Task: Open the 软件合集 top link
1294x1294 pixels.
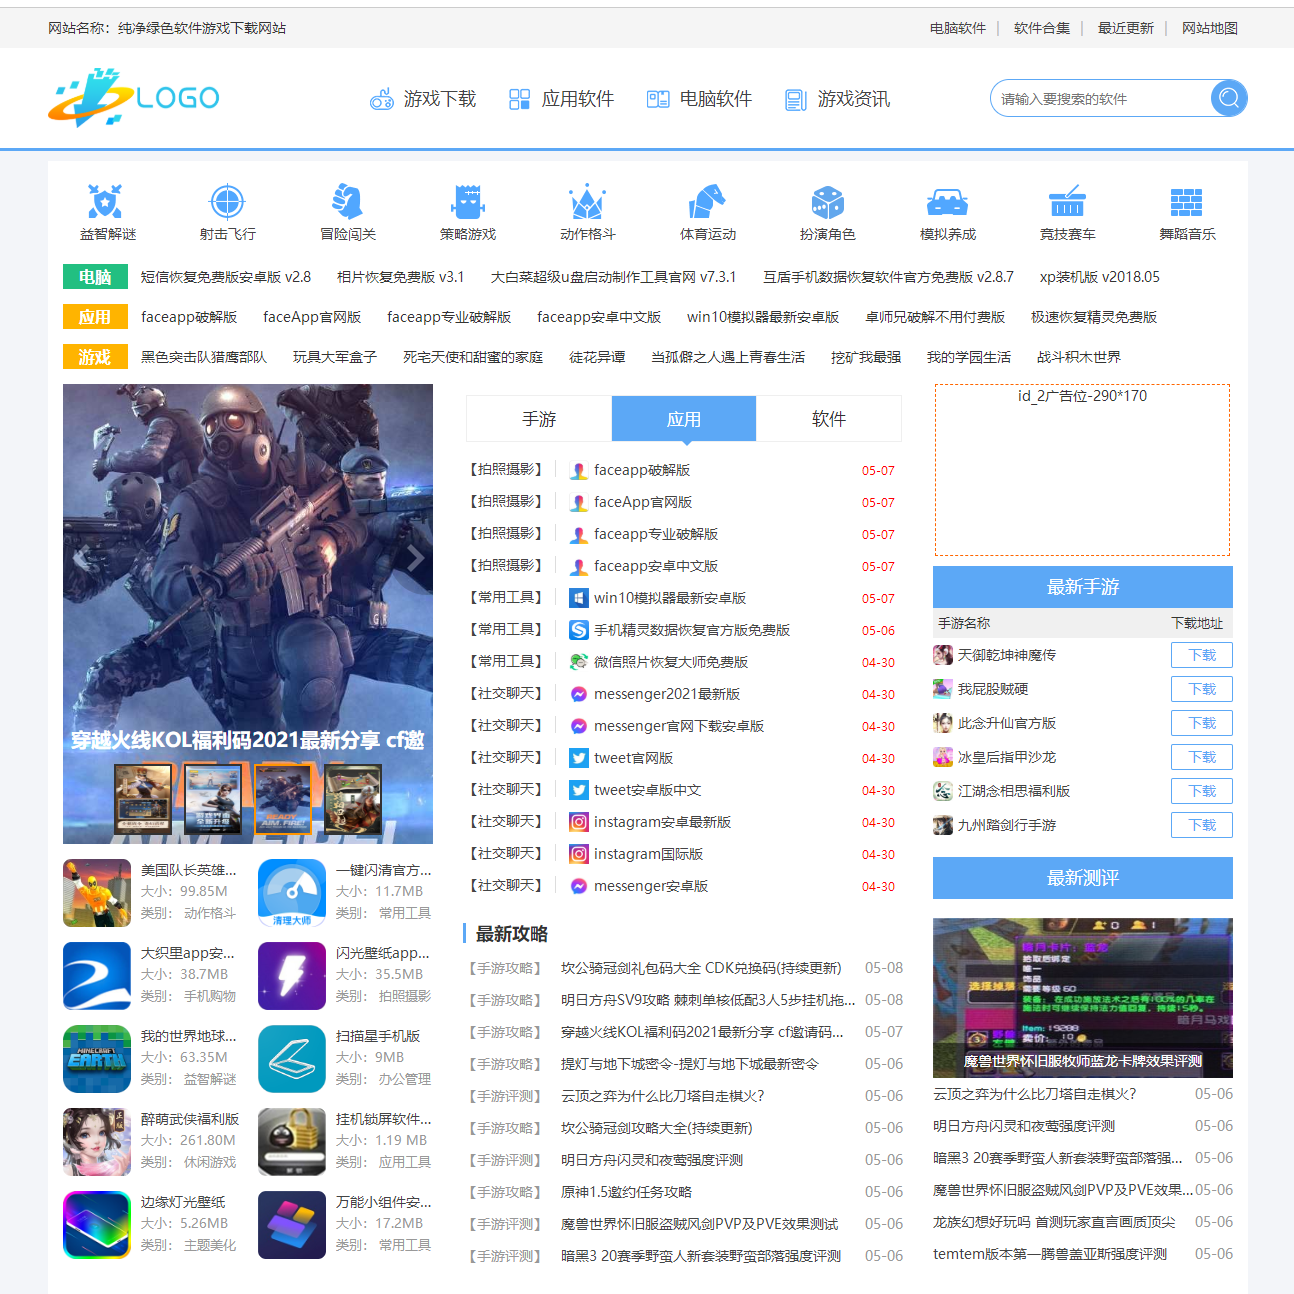Action: click(x=1042, y=28)
